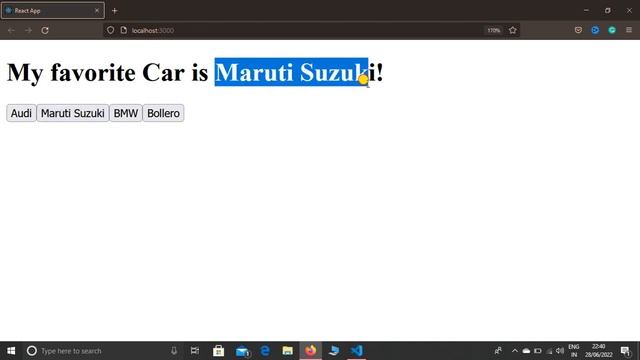Go forward to next page

pyautogui.click(x=28, y=30)
